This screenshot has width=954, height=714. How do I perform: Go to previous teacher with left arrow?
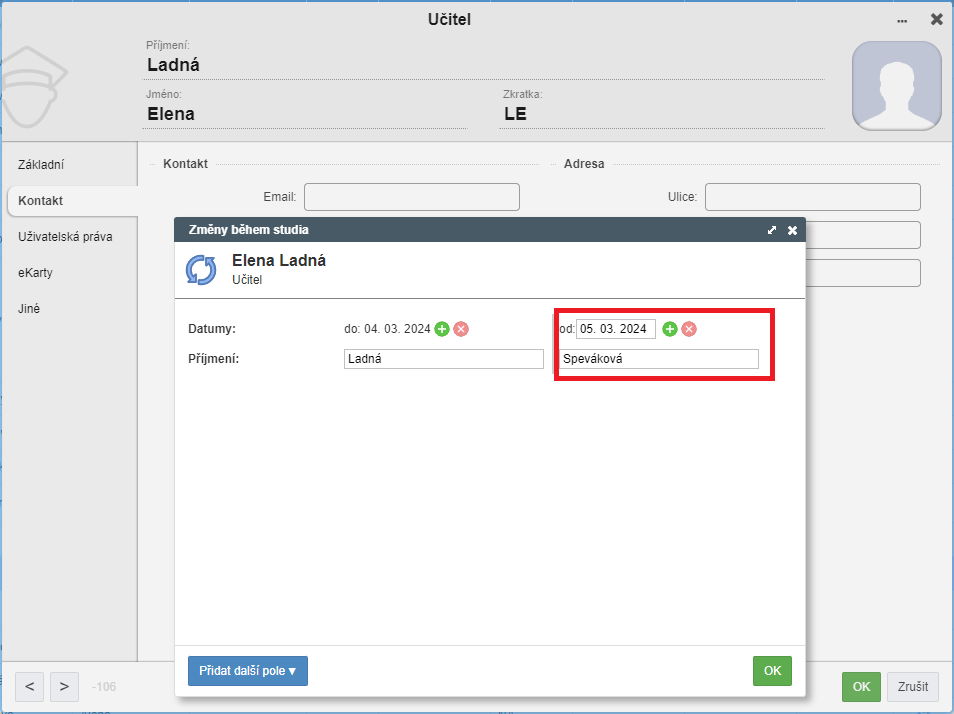[30, 687]
